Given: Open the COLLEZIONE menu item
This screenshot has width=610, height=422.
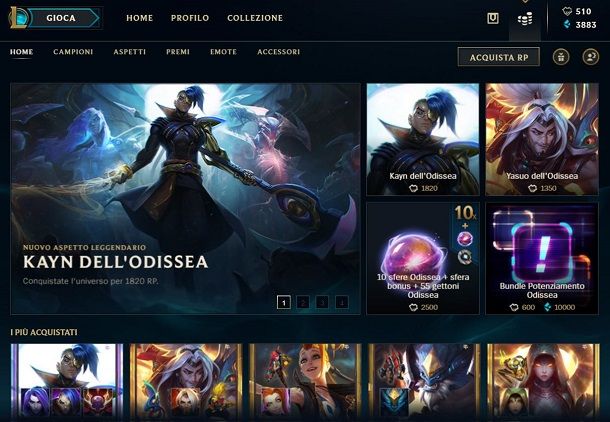Looking at the screenshot, I should pyautogui.click(x=255, y=18).
